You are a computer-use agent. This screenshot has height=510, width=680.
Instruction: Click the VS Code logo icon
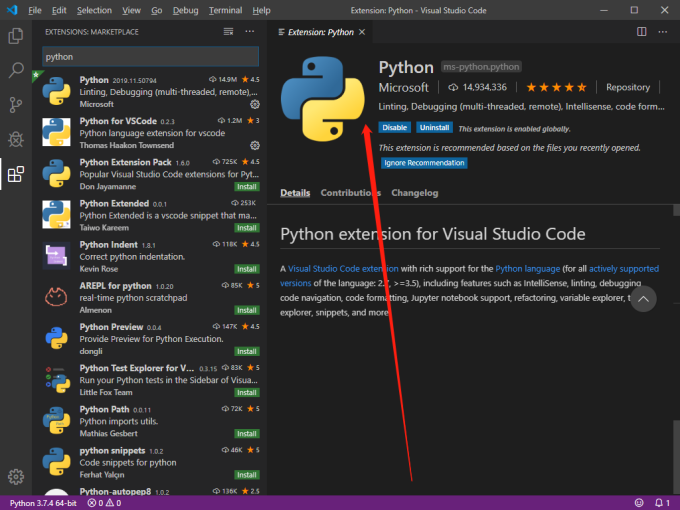tap(12, 10)
